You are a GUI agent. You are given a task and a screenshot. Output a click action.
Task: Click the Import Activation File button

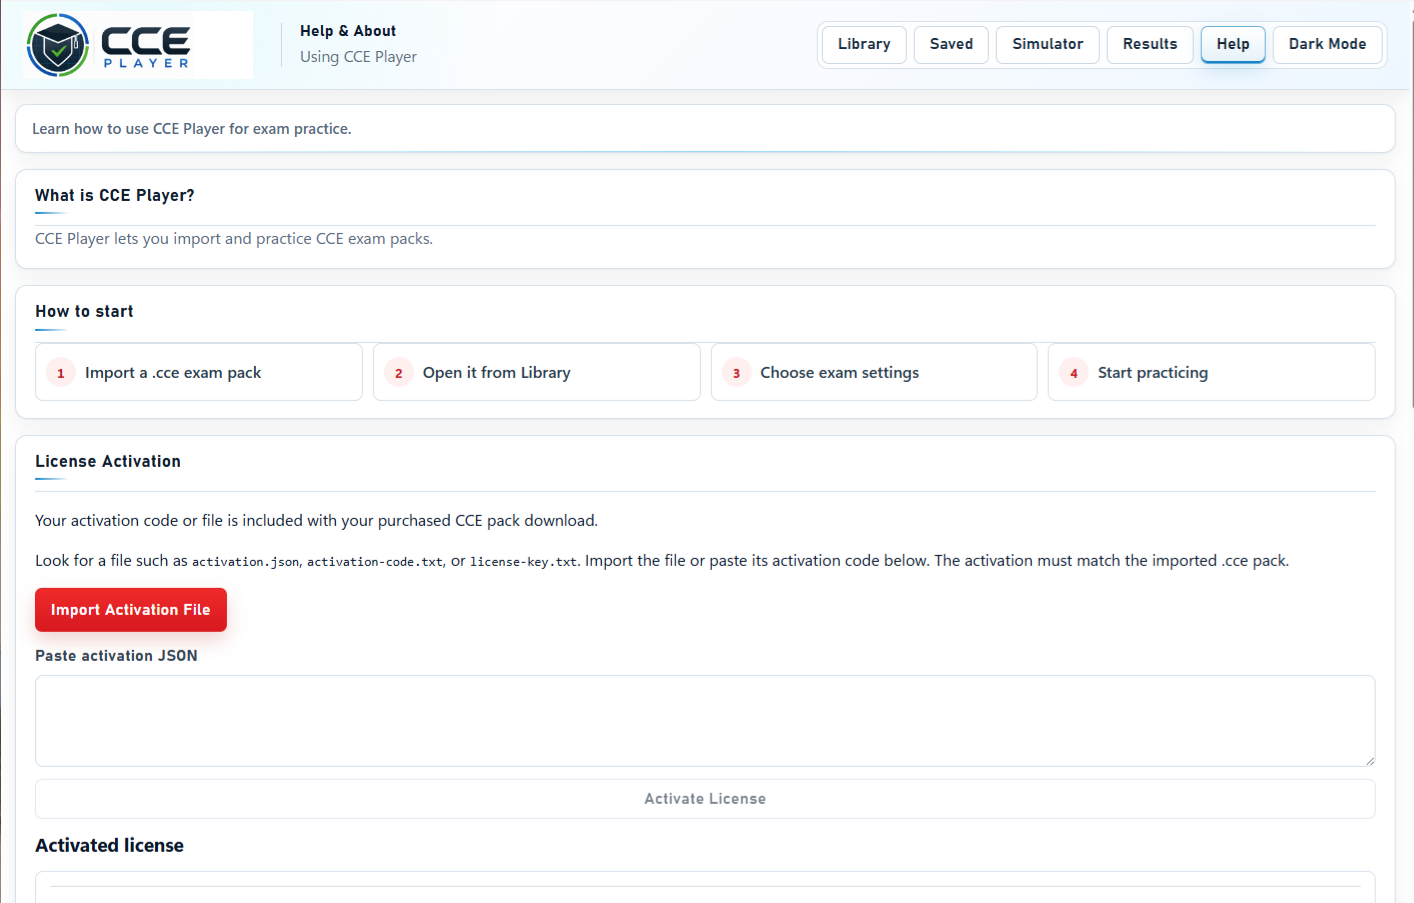(131, 610)
